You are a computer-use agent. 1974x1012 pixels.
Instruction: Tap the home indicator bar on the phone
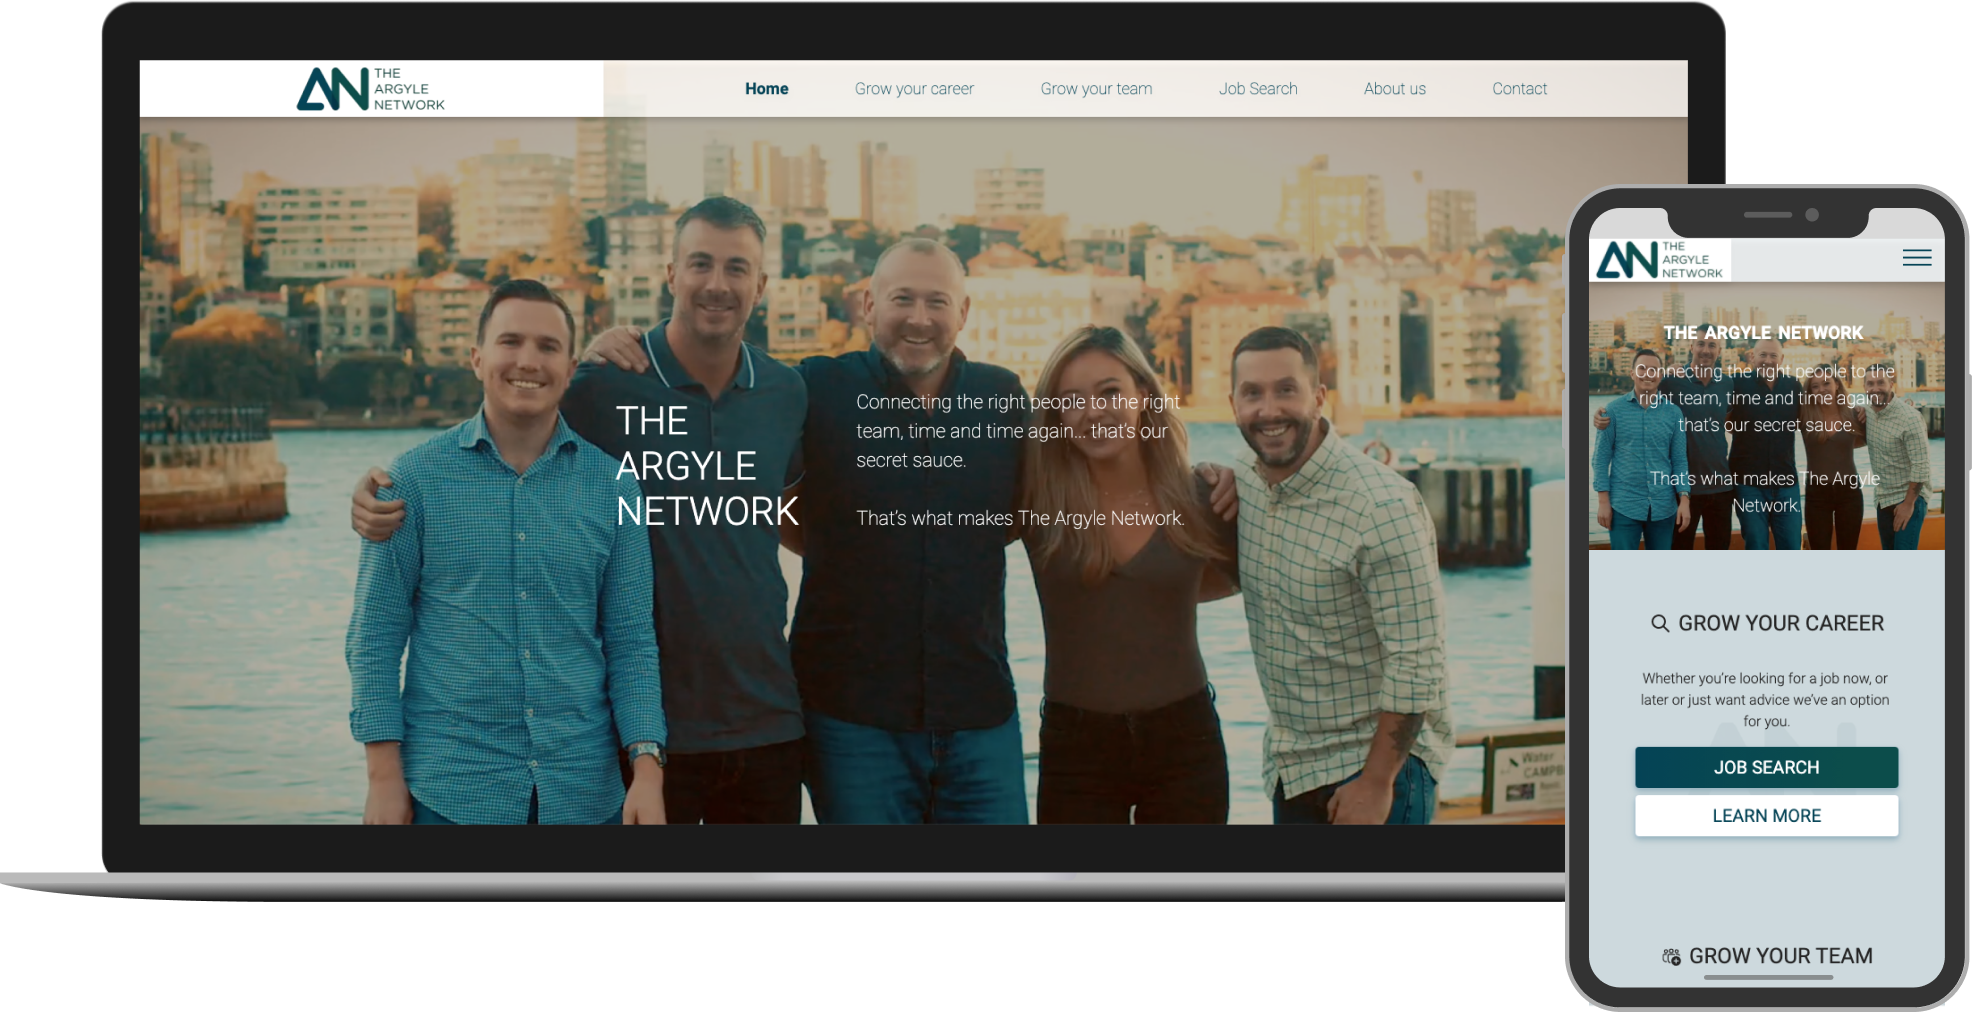tap(1768, 977)
